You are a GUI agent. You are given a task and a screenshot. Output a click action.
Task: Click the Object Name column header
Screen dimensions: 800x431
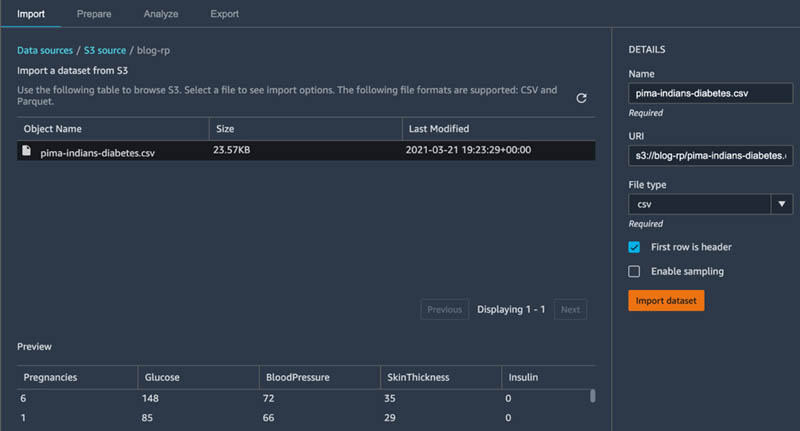[x=53, y=129]
